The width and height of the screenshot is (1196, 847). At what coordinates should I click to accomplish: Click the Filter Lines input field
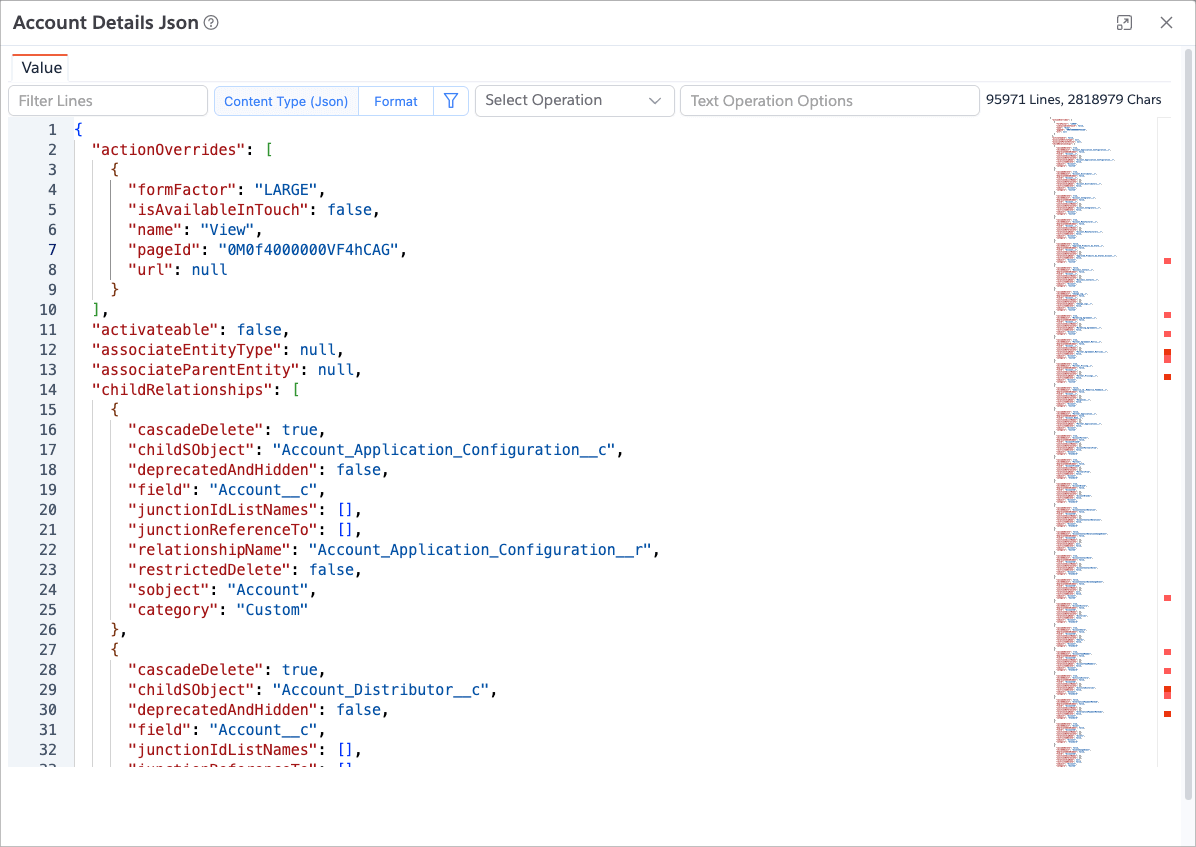[108, 101]
